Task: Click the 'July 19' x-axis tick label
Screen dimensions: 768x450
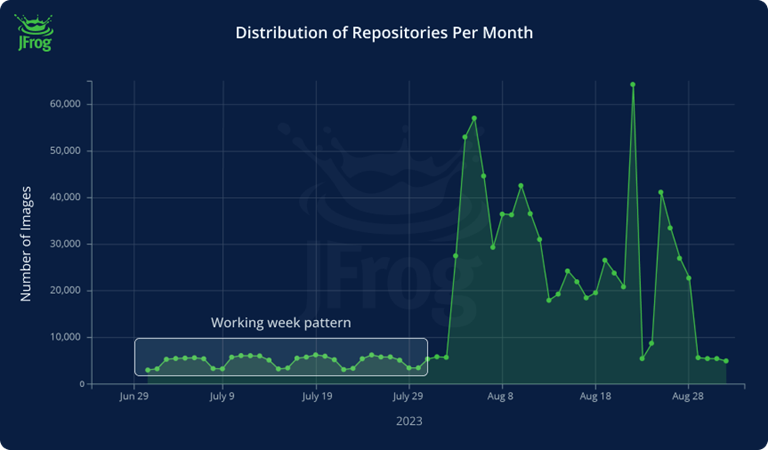Action: coord(316,397)
